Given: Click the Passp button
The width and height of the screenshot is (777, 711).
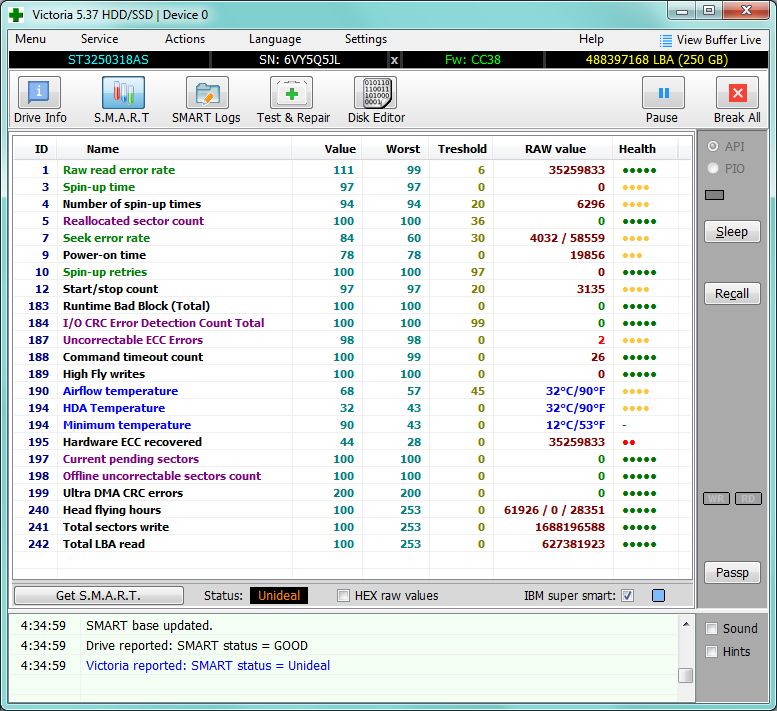Looking at the screenshot, I should point(732,573).
